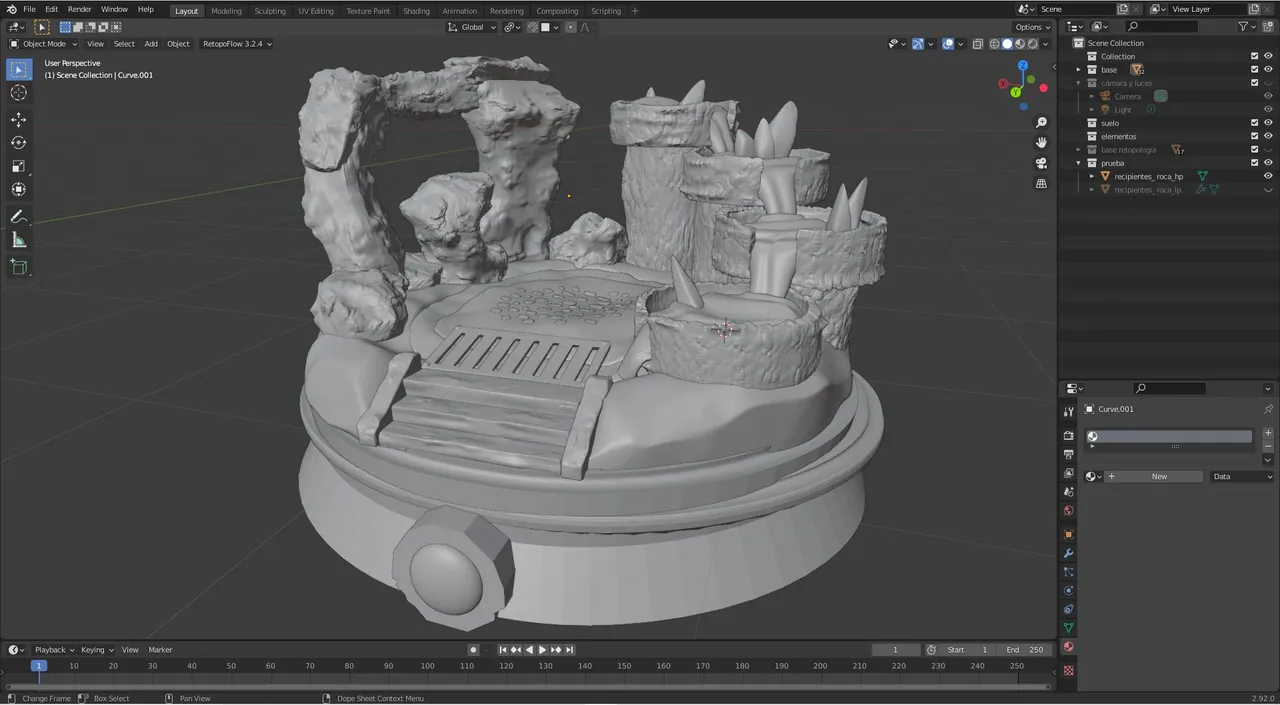Switch to the UV Editing workspace tab
Viewport: 1280px width, 705px height.
[316, 11]
